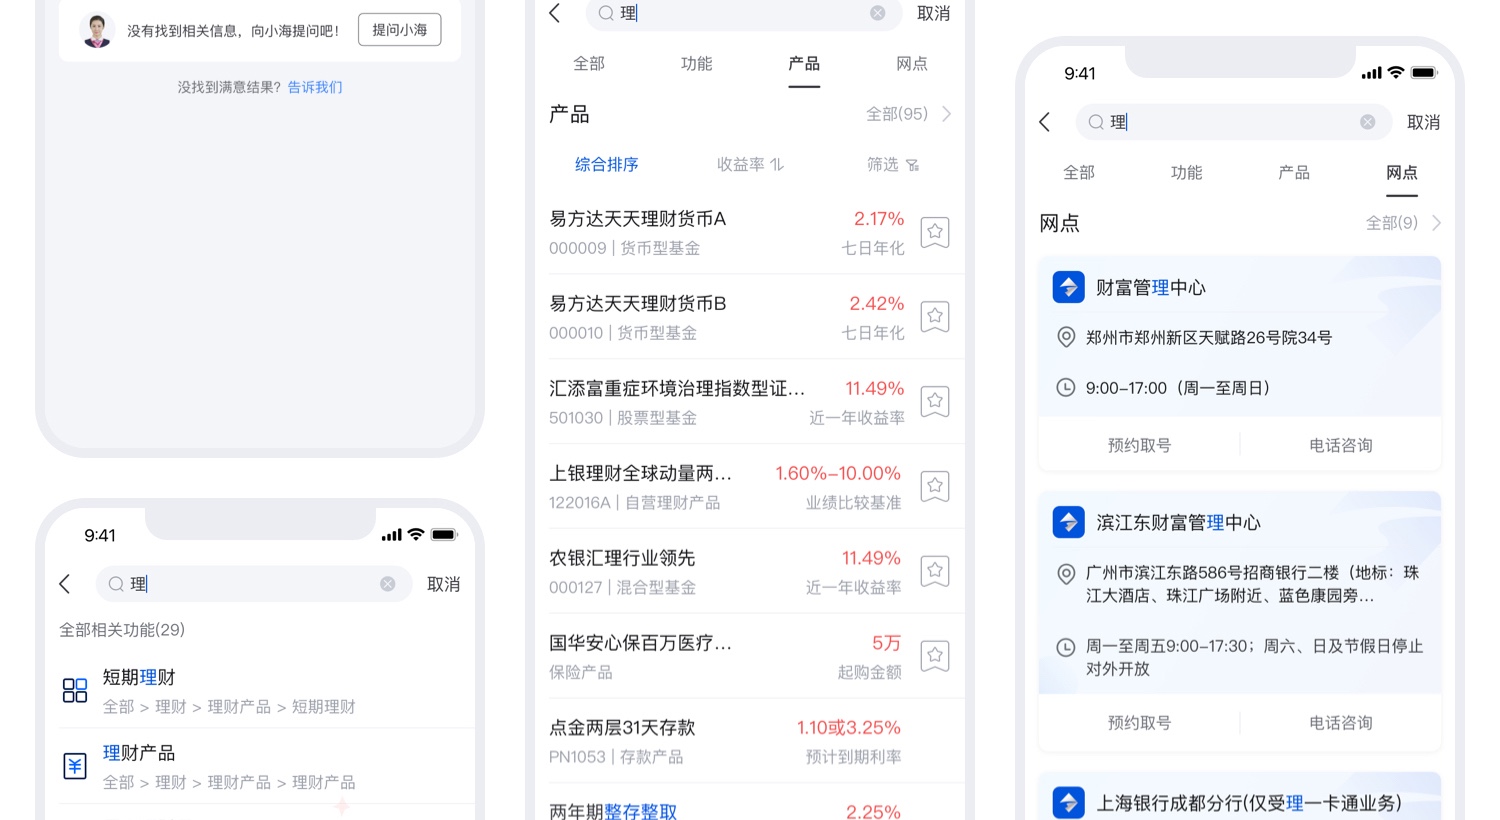Favorite 易方达天天理财货币A with the star icon
The height and width of the screenshot is (820, 1500).
(x=934, y=232)
